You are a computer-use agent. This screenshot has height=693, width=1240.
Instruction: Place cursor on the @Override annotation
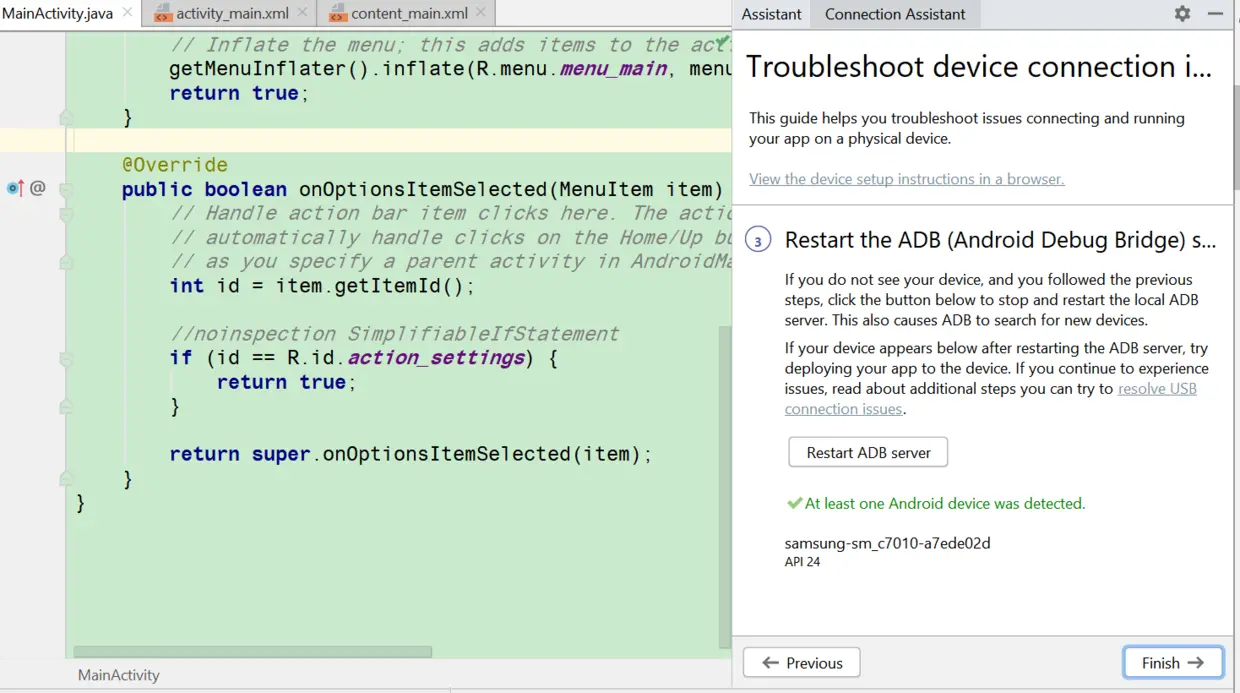click(x=175, y=165)
